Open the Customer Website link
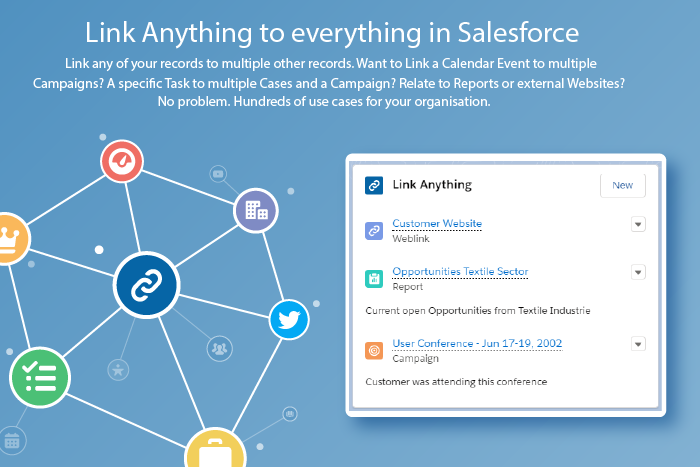Image resolution: width=700 pixels, height=467 pixels. tap(437, 223)
